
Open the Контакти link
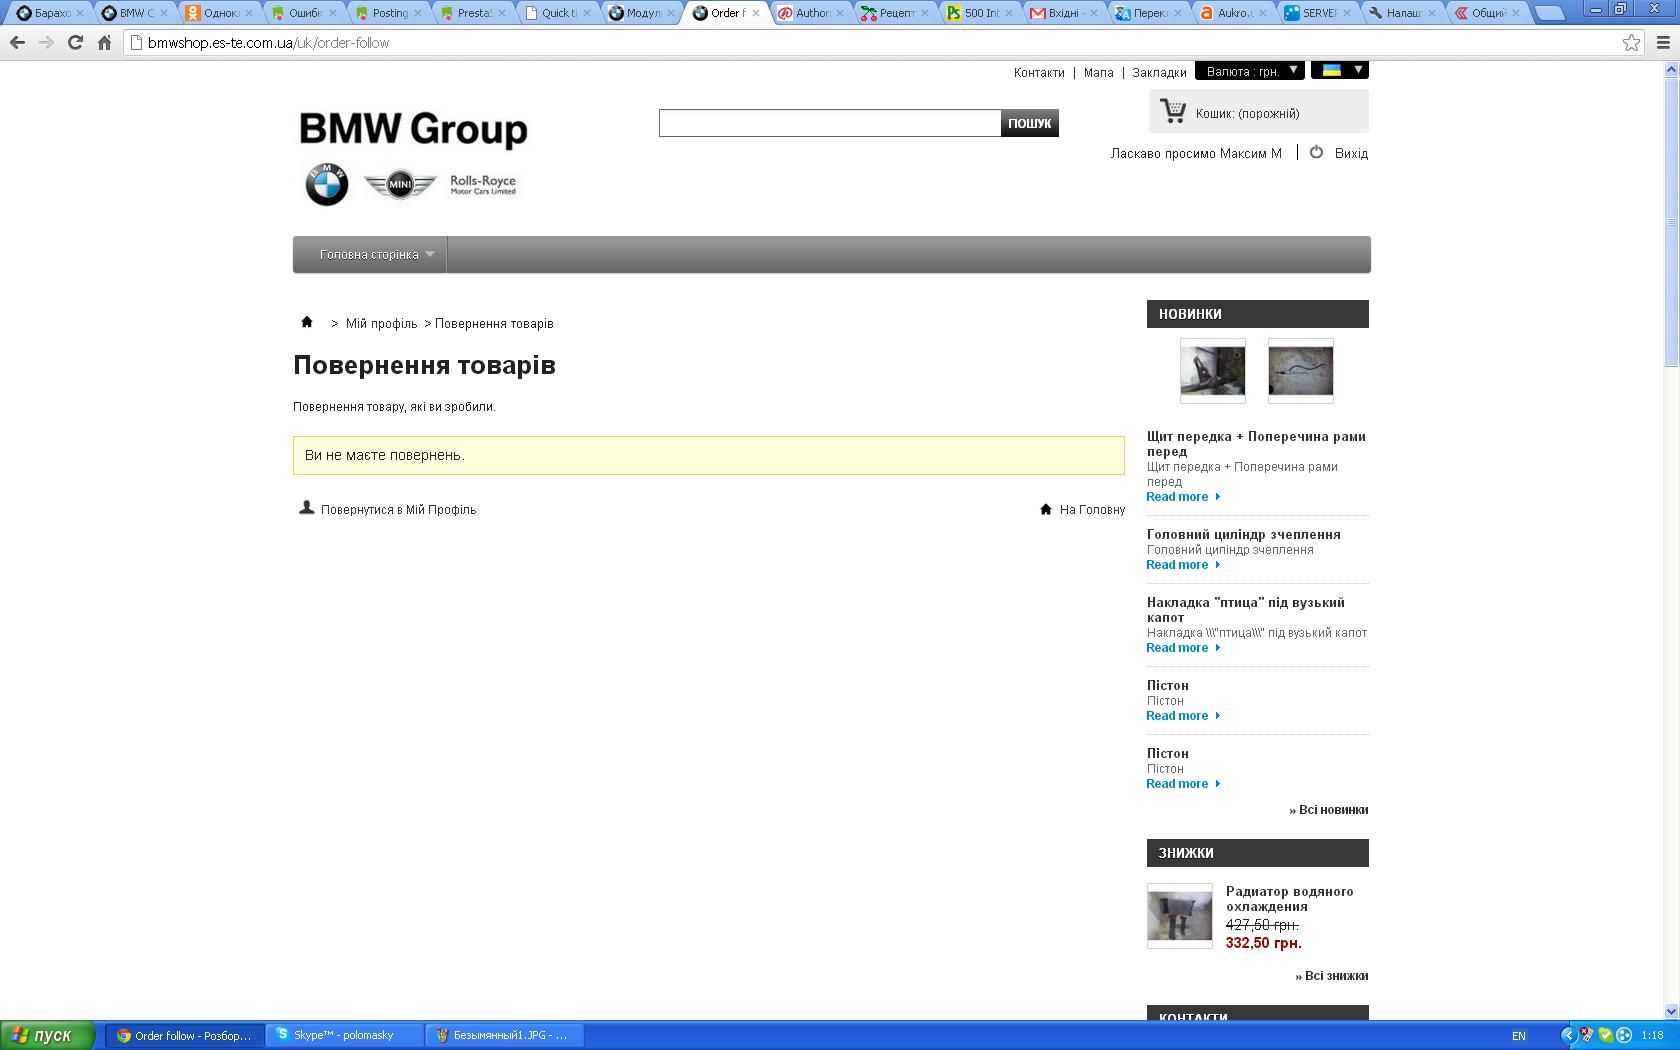tap(1039, 72)
